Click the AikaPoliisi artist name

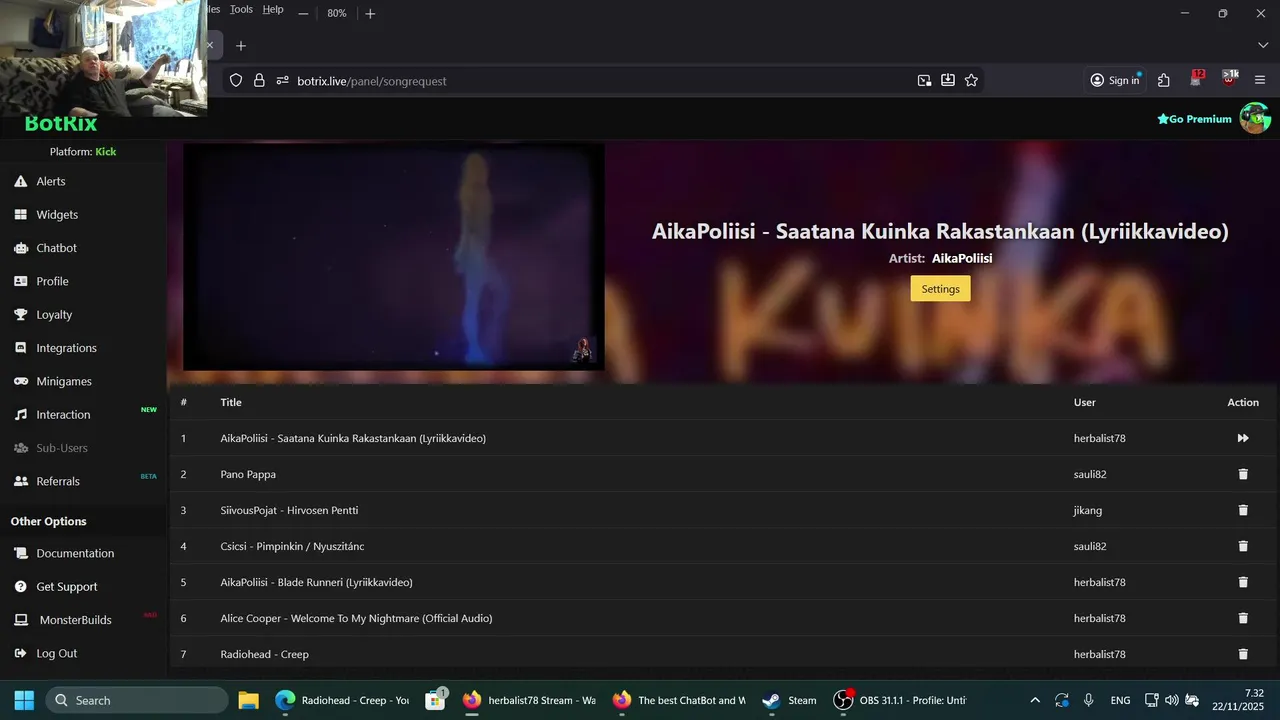[x=962, y=258]
